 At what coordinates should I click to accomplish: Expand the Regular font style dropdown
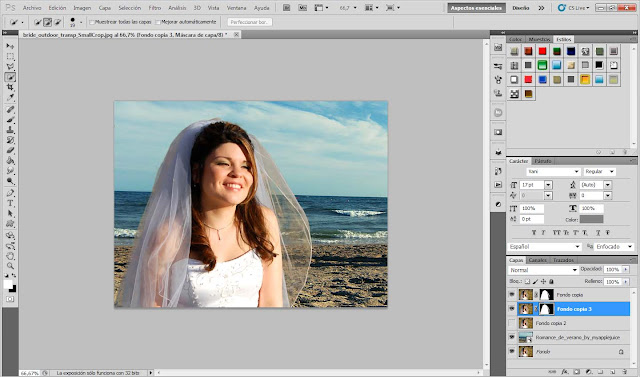(x=599, y=172)
